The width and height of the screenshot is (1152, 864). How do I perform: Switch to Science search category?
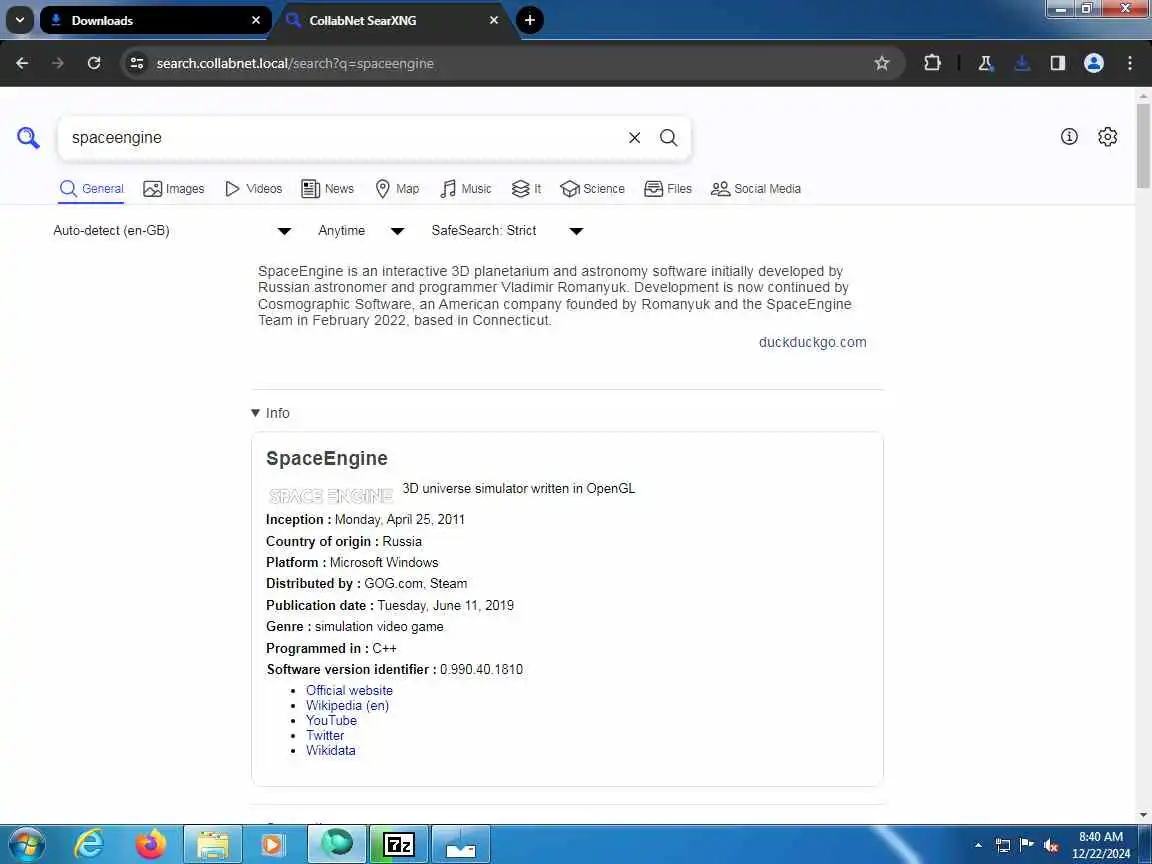coord(592,189)
